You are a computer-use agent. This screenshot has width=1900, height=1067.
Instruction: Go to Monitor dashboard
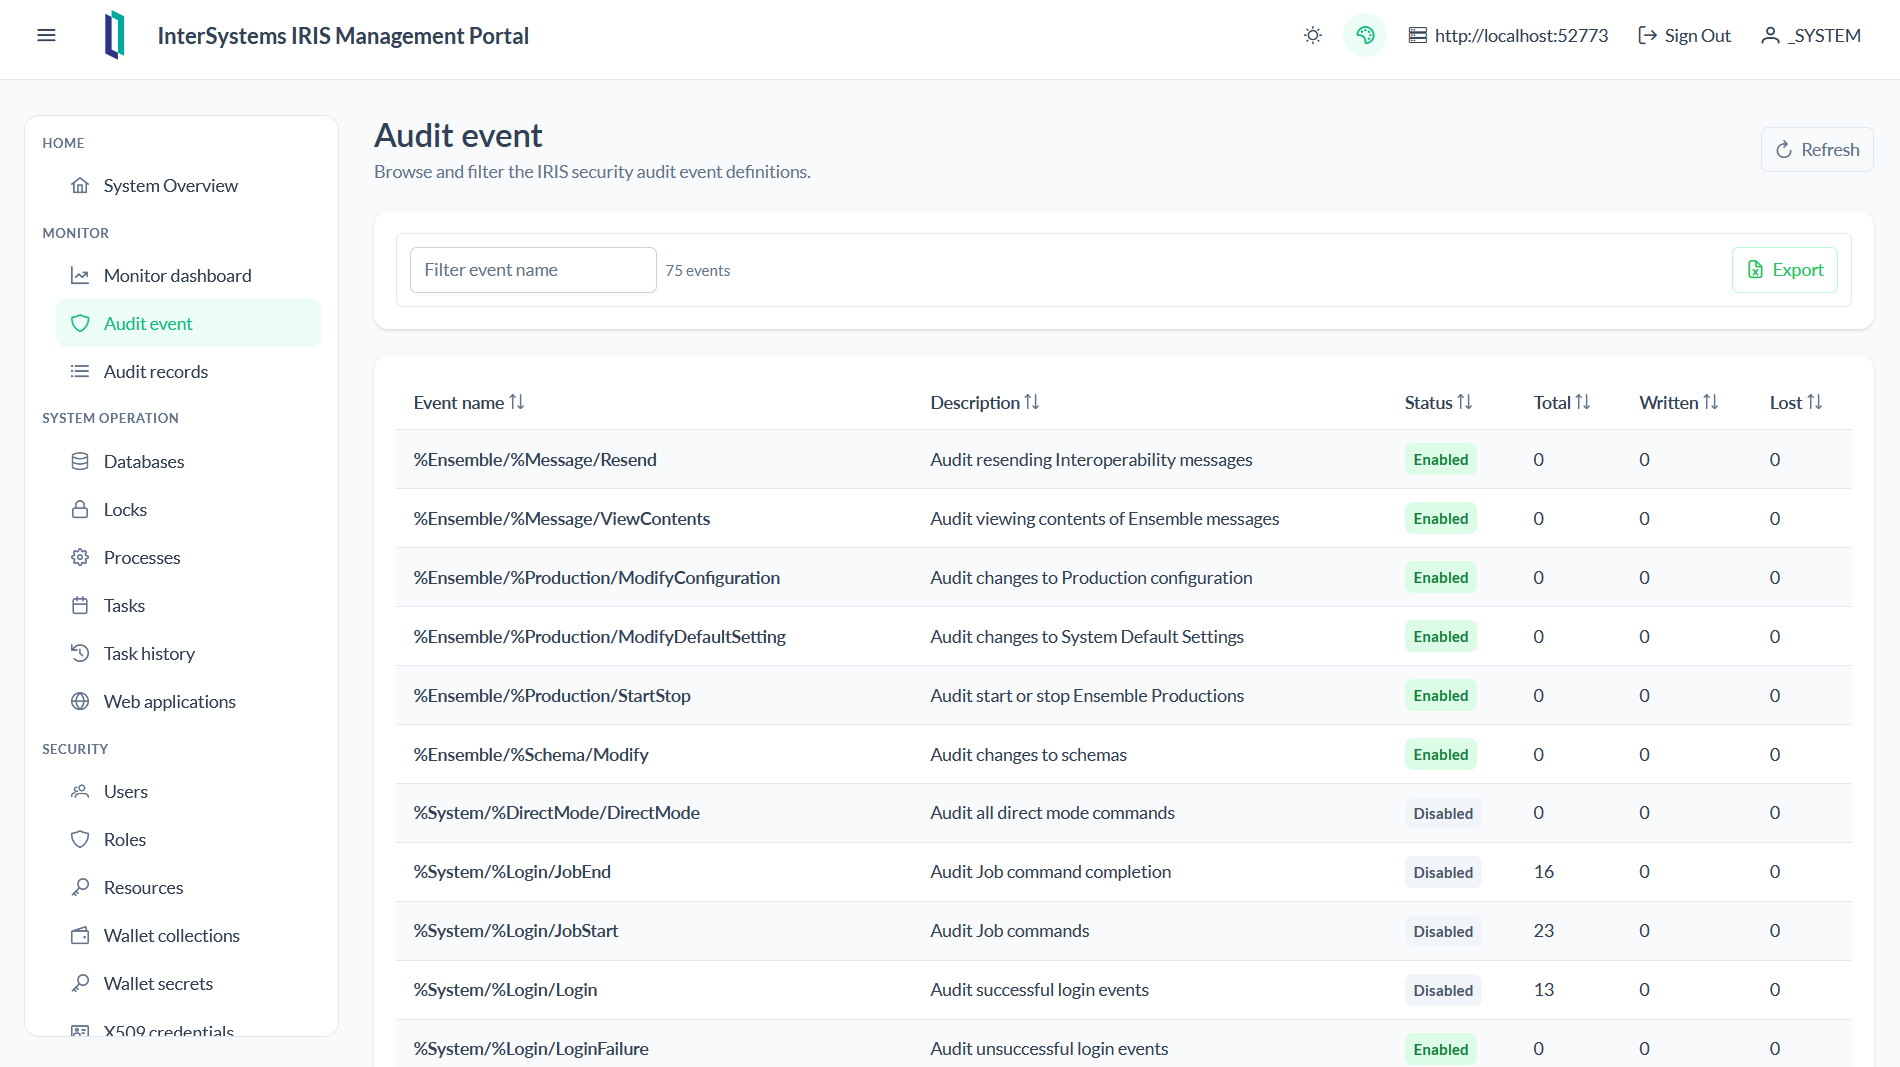click(188, 276)
